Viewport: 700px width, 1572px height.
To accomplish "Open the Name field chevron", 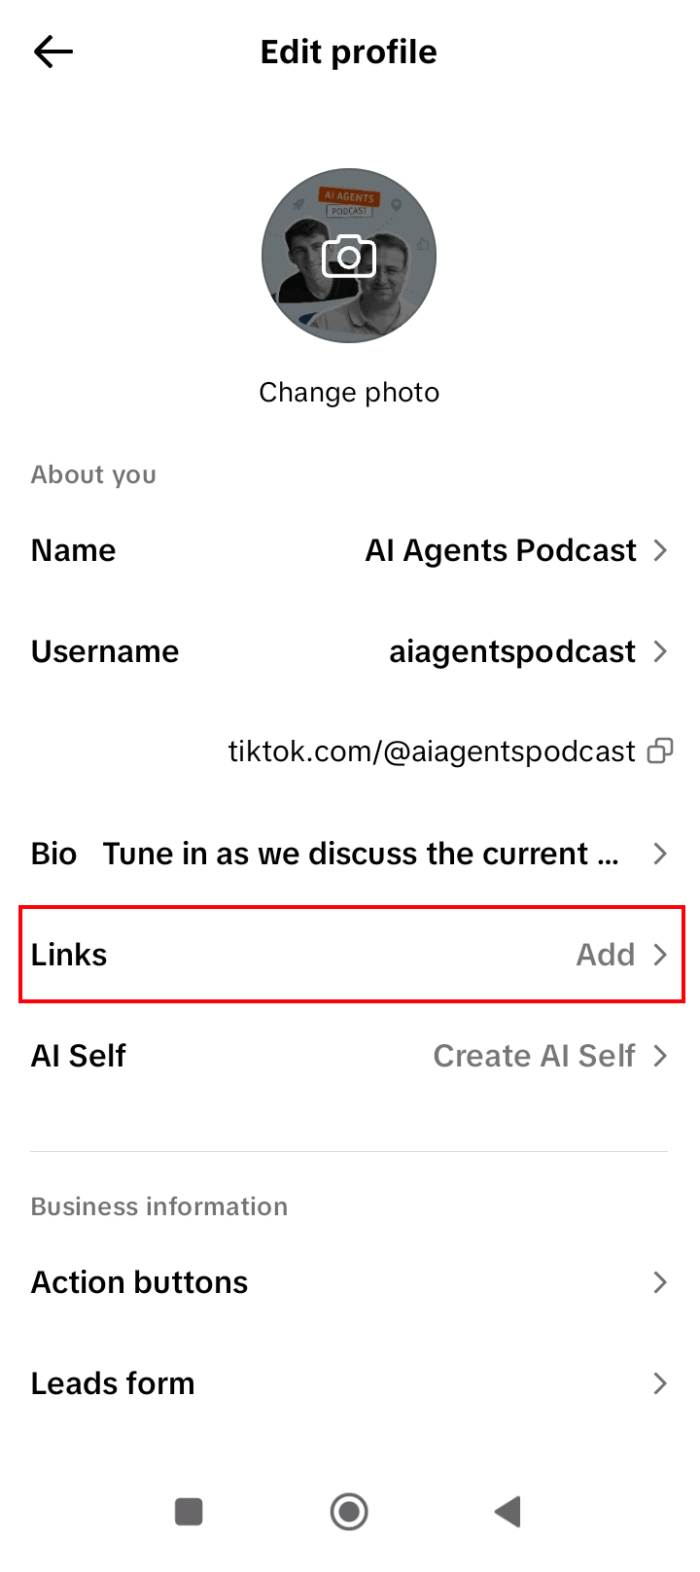I will click(x=660, y=550).
